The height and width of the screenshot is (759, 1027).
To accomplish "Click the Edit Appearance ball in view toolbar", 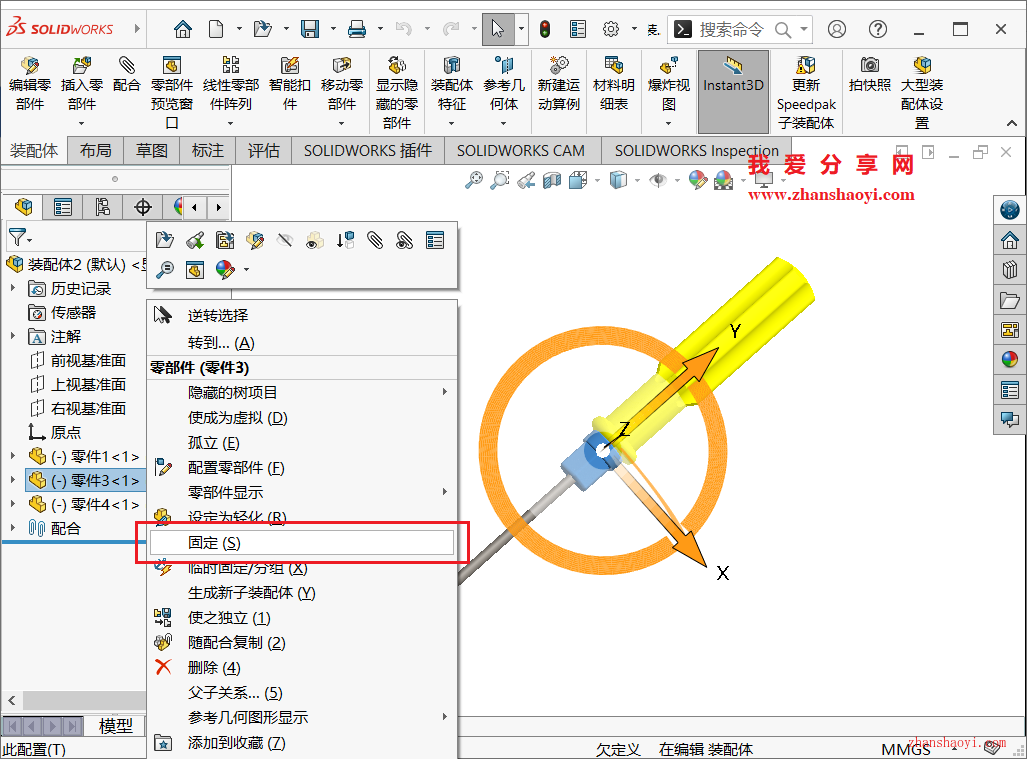I will pos(698,179).
